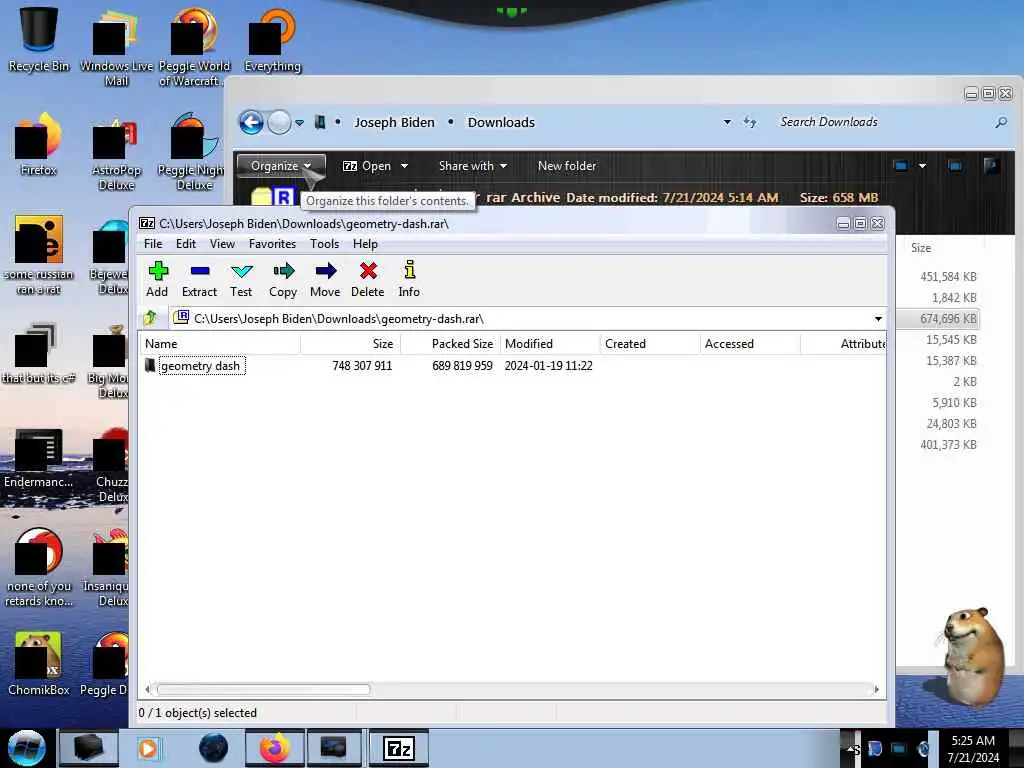
Task: Toggle the preview pane in Explorer
Action: tap(955, 166)
